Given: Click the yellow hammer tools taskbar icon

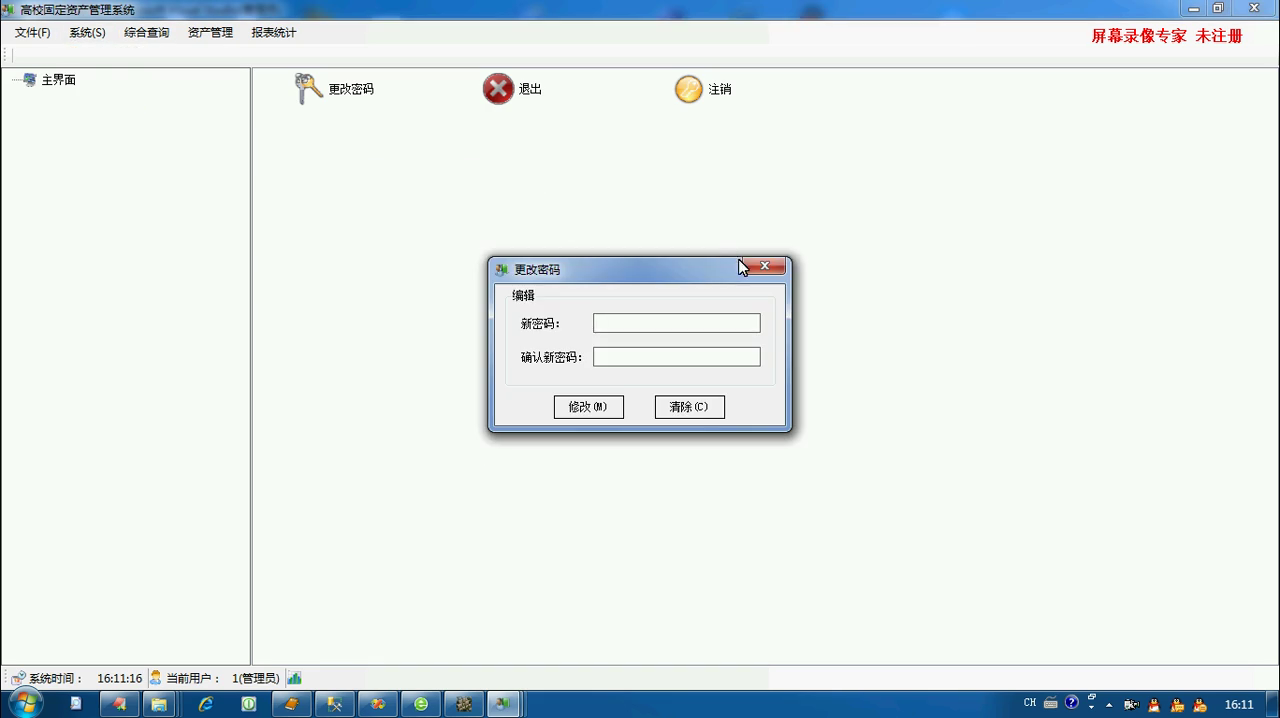Looking at the screenshot, I should (335, 704).
